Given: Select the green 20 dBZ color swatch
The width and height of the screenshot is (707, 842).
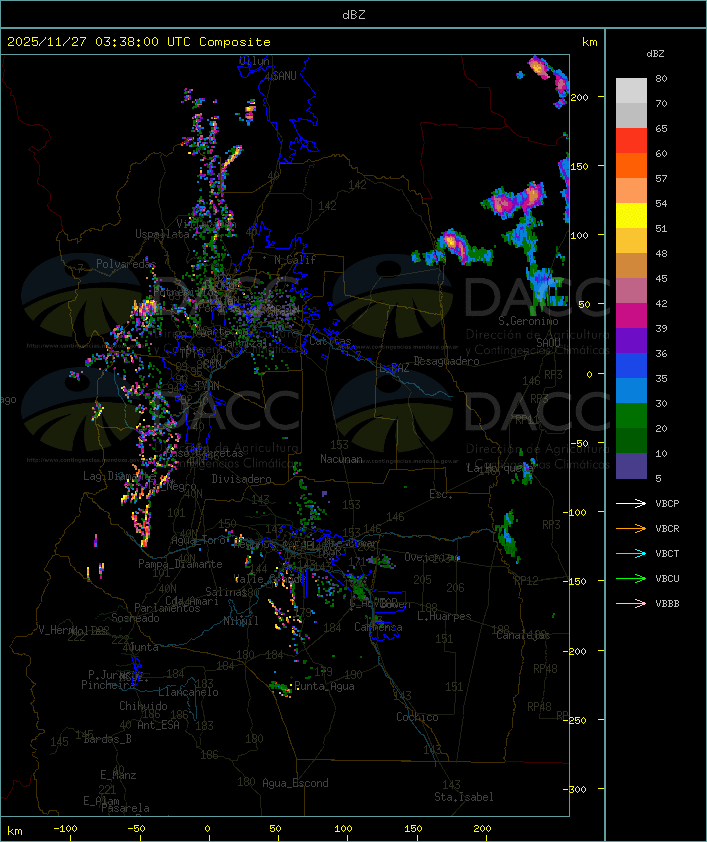Looking at the screenshot, I should click(x=631, y=416).
